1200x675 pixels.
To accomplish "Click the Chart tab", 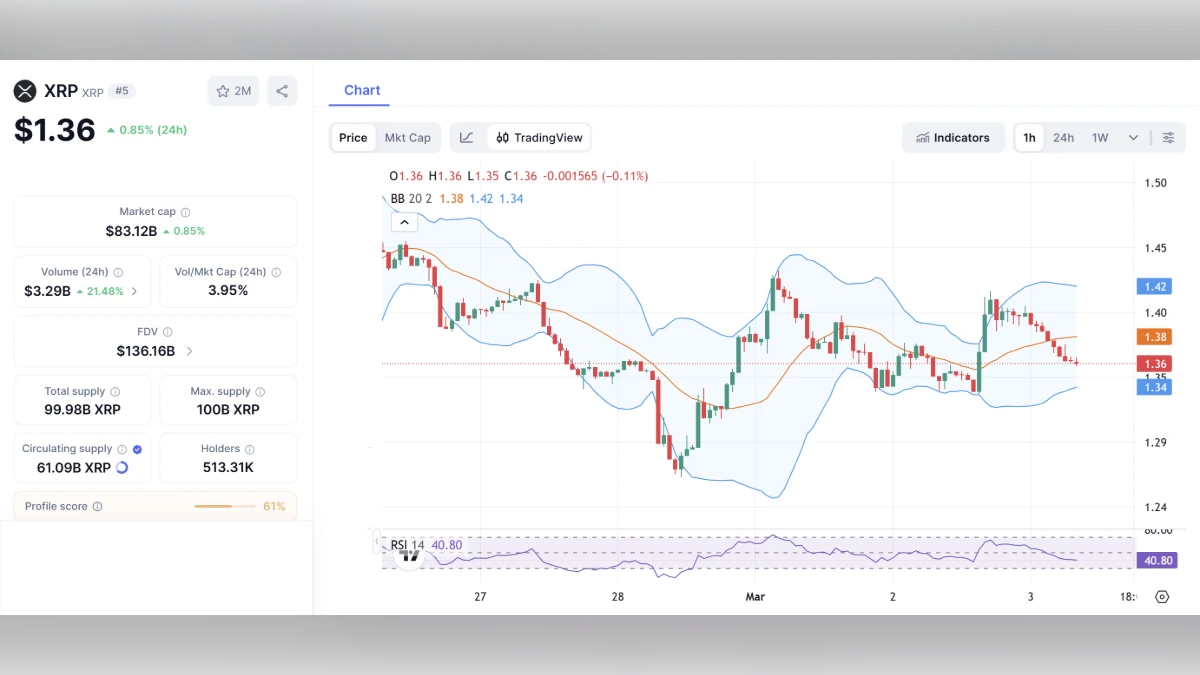I will pos(361,89).
